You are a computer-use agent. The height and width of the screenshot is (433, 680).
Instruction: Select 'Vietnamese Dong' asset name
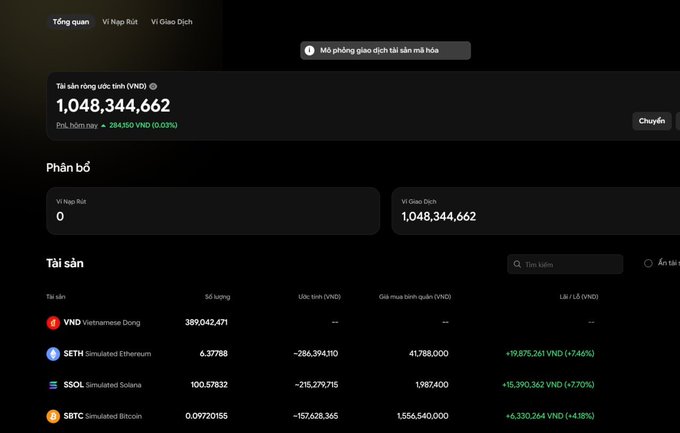(111, 323)
